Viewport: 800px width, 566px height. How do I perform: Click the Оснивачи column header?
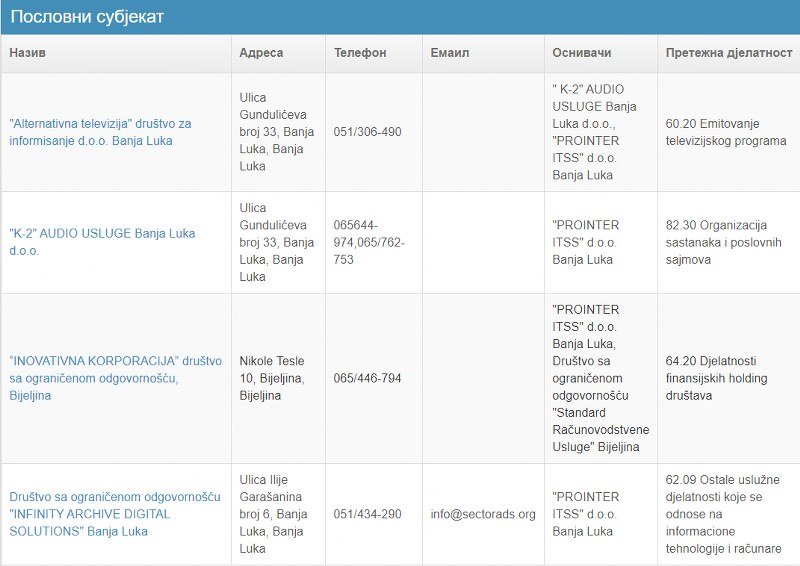point(582,53)
